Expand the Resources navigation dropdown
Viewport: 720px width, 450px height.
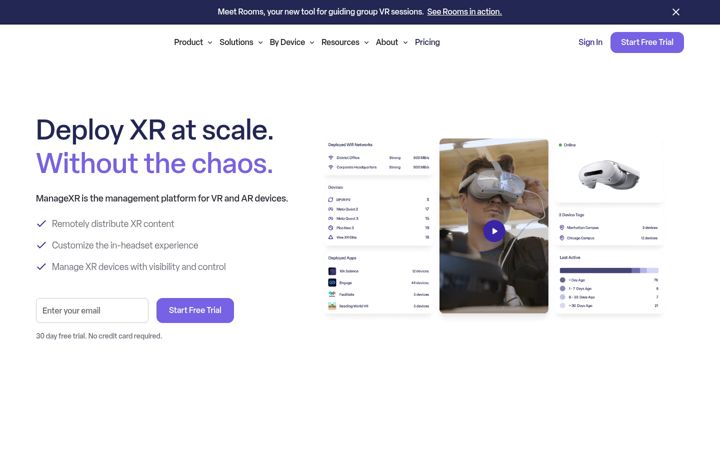click(x=345, y=42)
